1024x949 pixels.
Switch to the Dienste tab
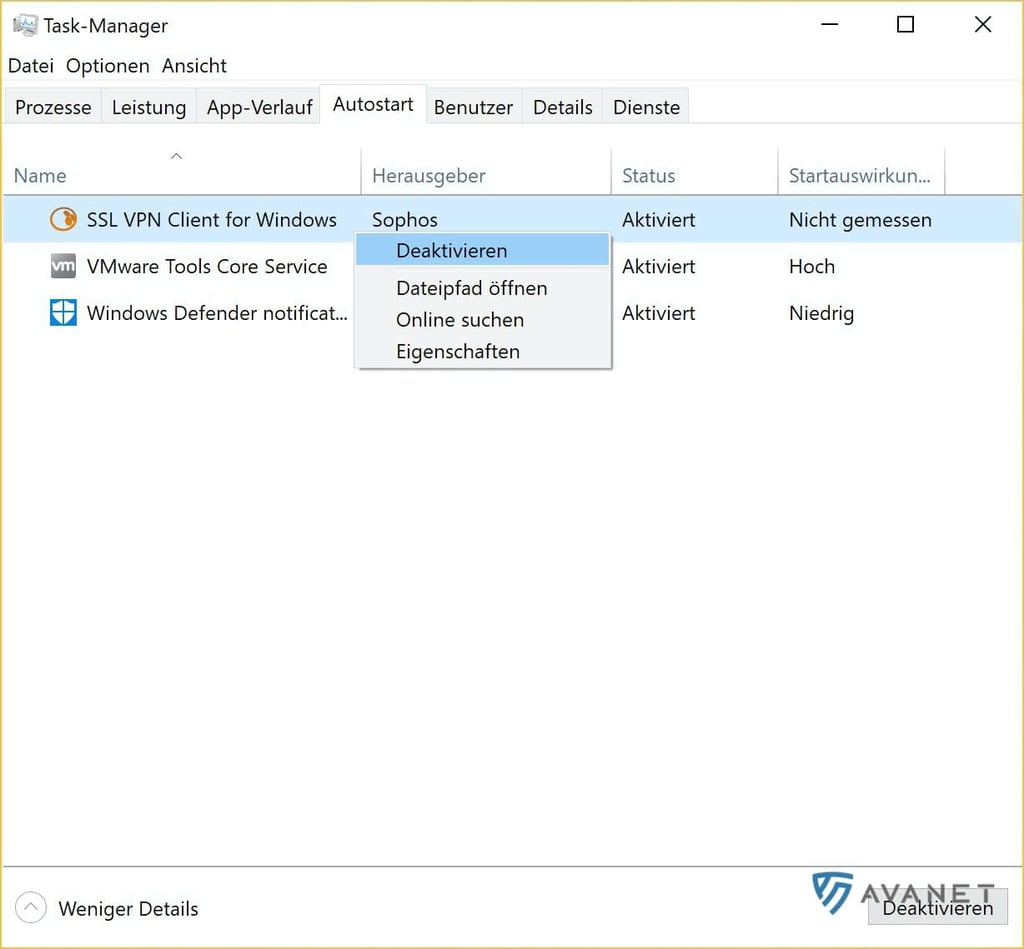[x=647, y=106]
